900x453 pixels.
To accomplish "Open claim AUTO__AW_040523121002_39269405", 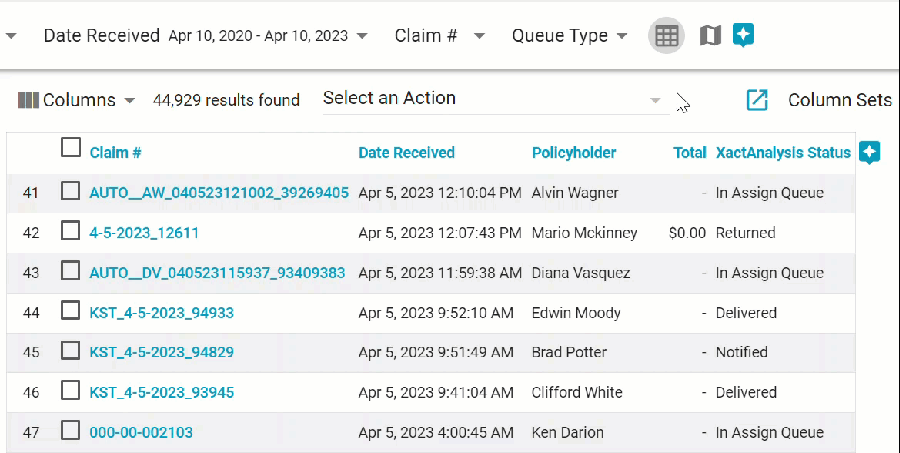I will tap(219, 192).
